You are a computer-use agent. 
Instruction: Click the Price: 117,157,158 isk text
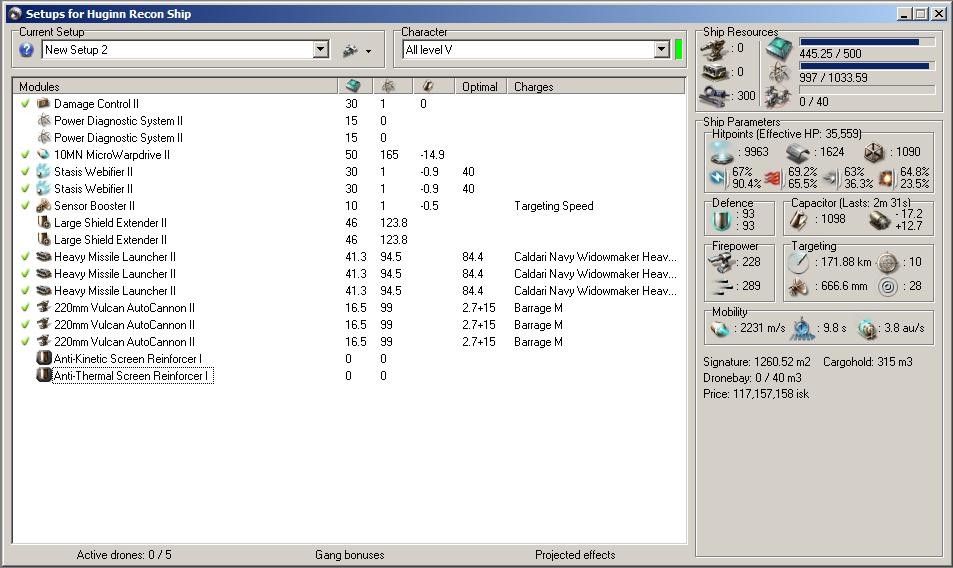(756, 394)
